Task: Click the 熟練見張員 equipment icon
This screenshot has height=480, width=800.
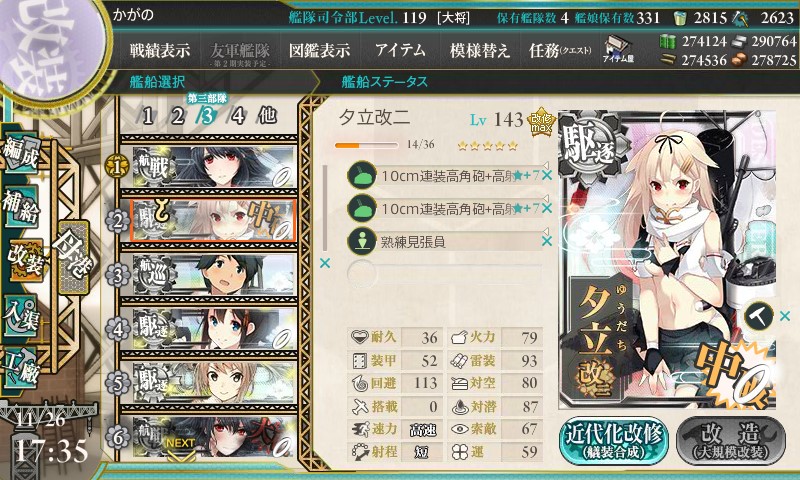Action: click(362, 241)
